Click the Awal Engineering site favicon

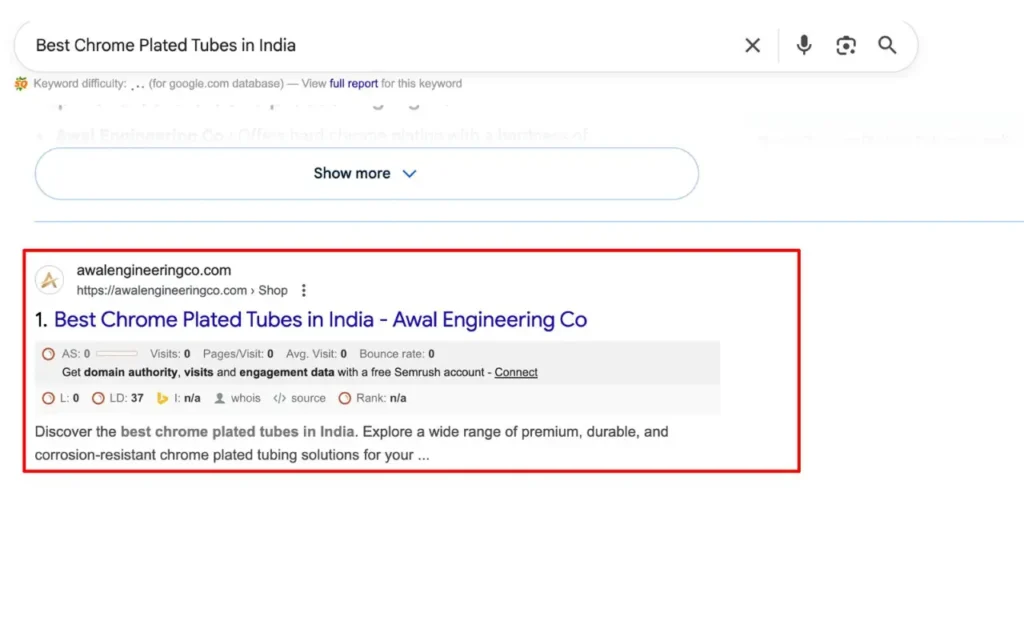[49, 280]
